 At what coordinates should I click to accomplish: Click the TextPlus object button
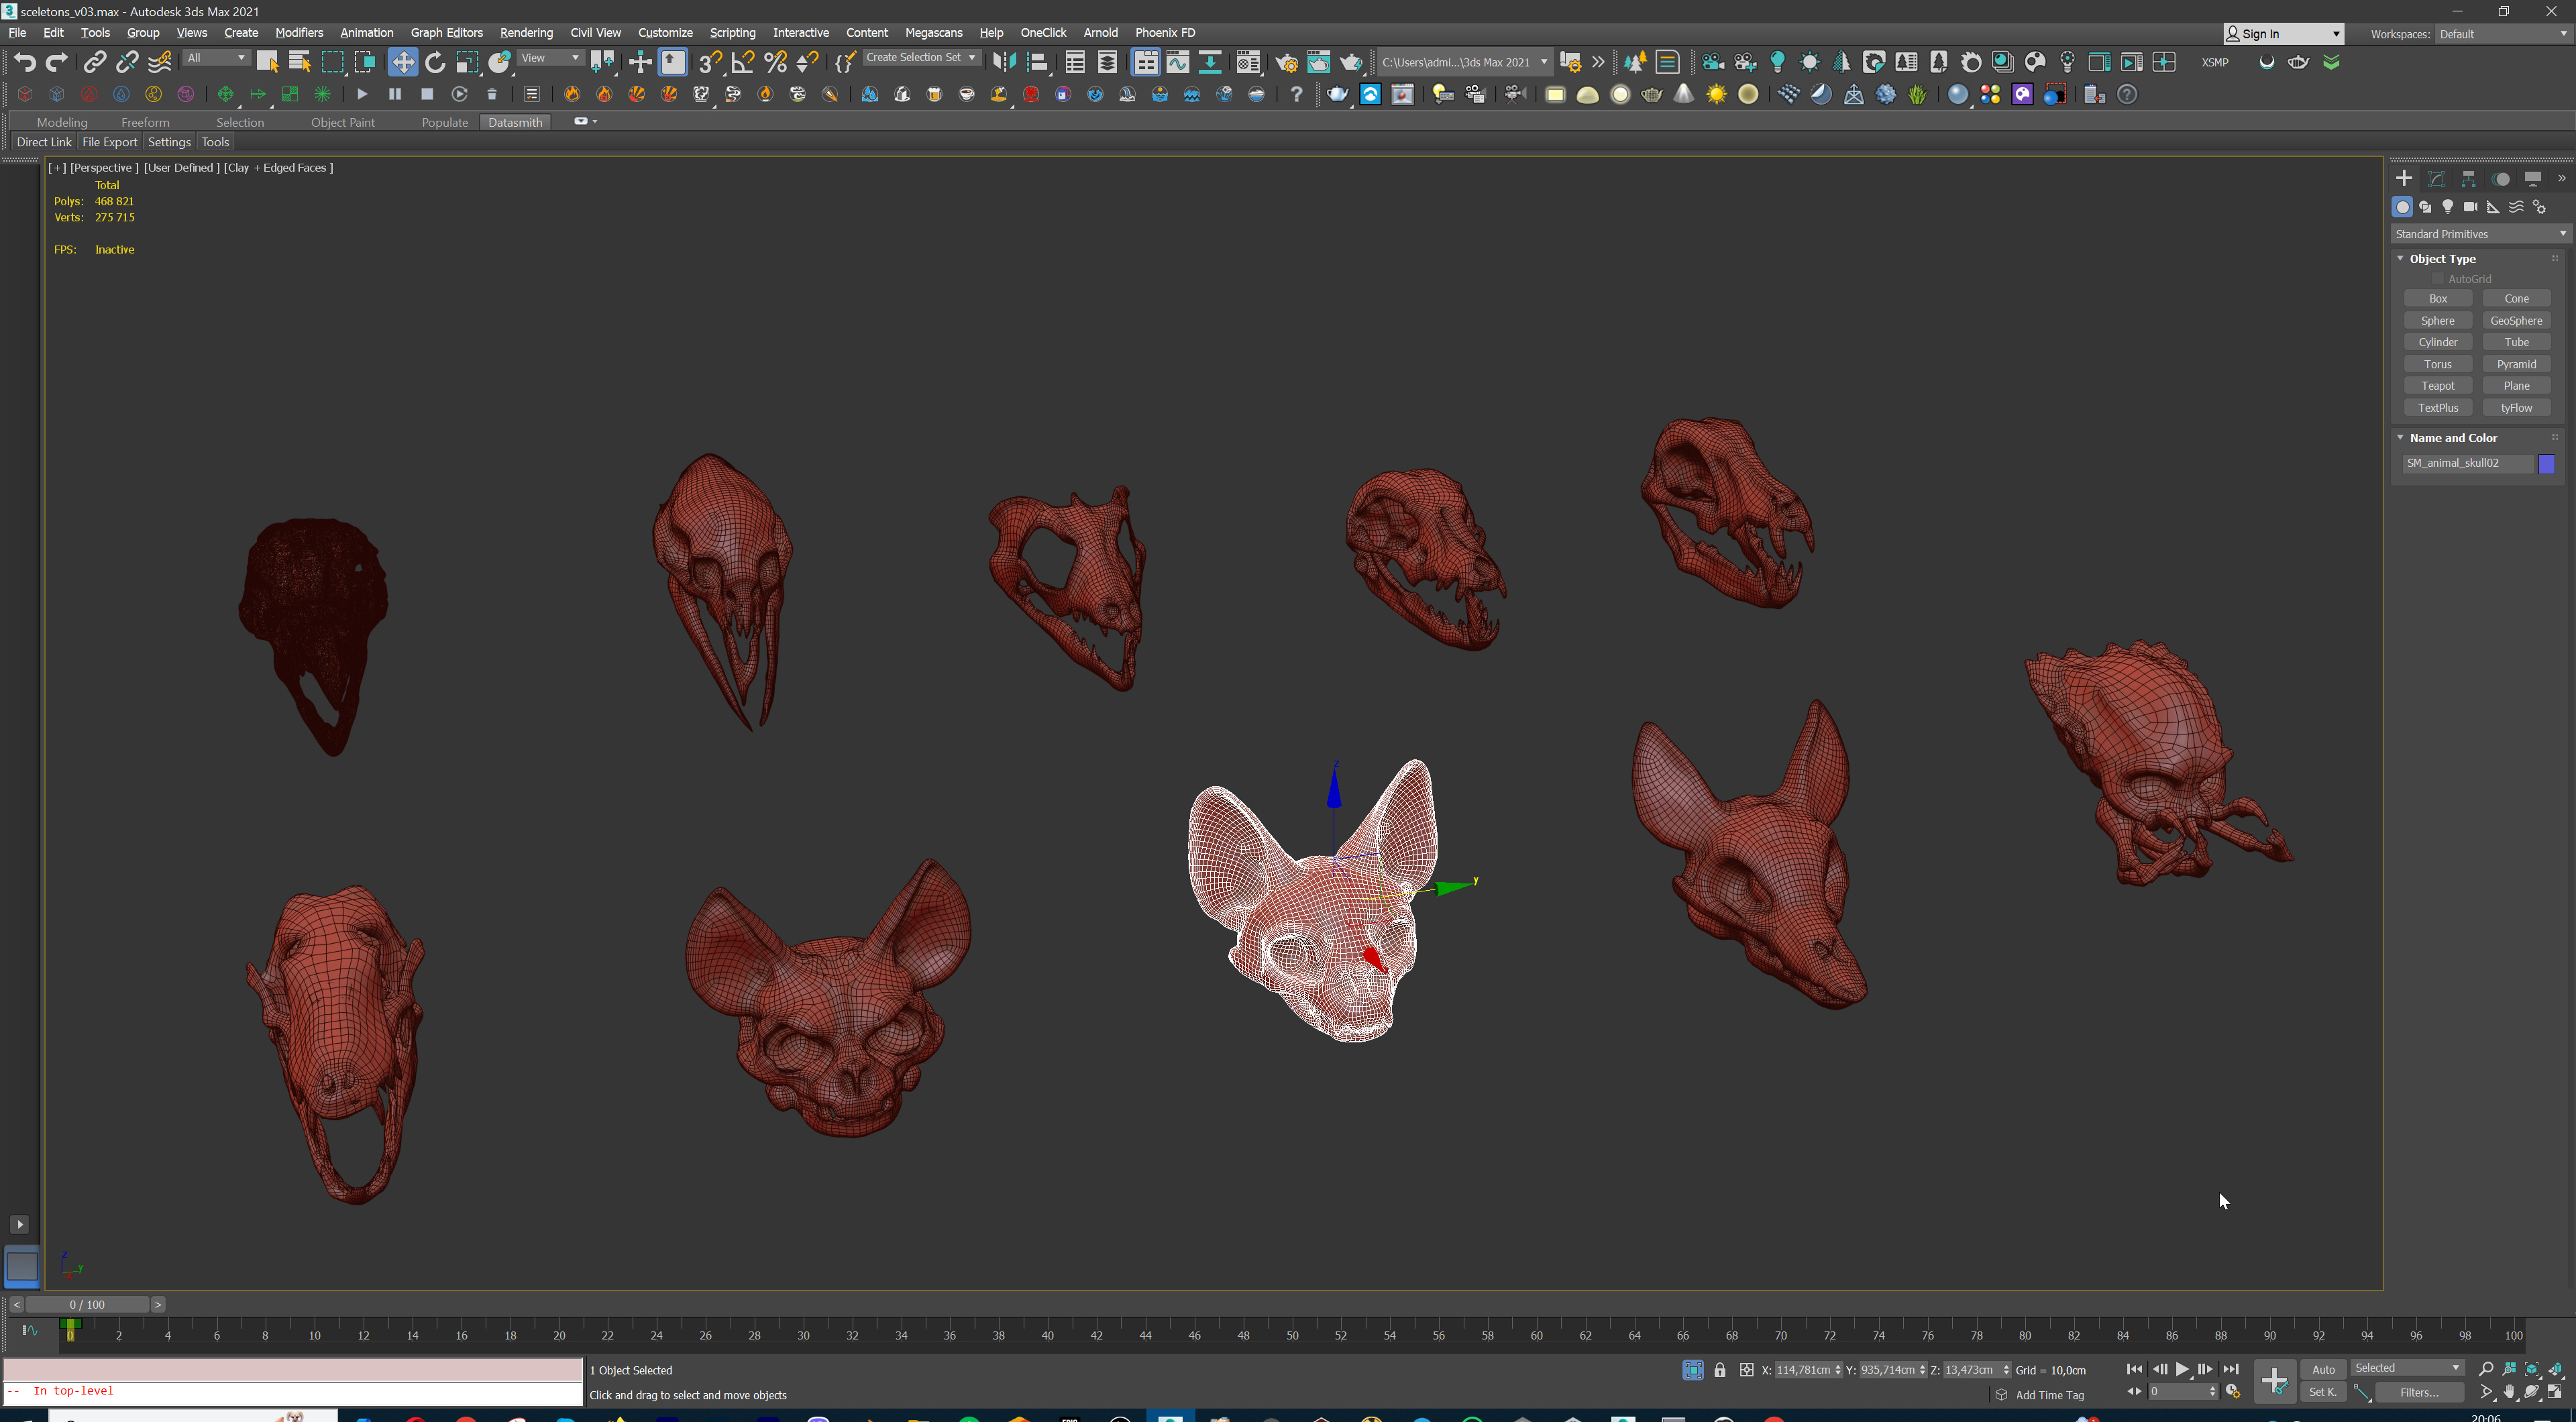[x=2438, y=408]
